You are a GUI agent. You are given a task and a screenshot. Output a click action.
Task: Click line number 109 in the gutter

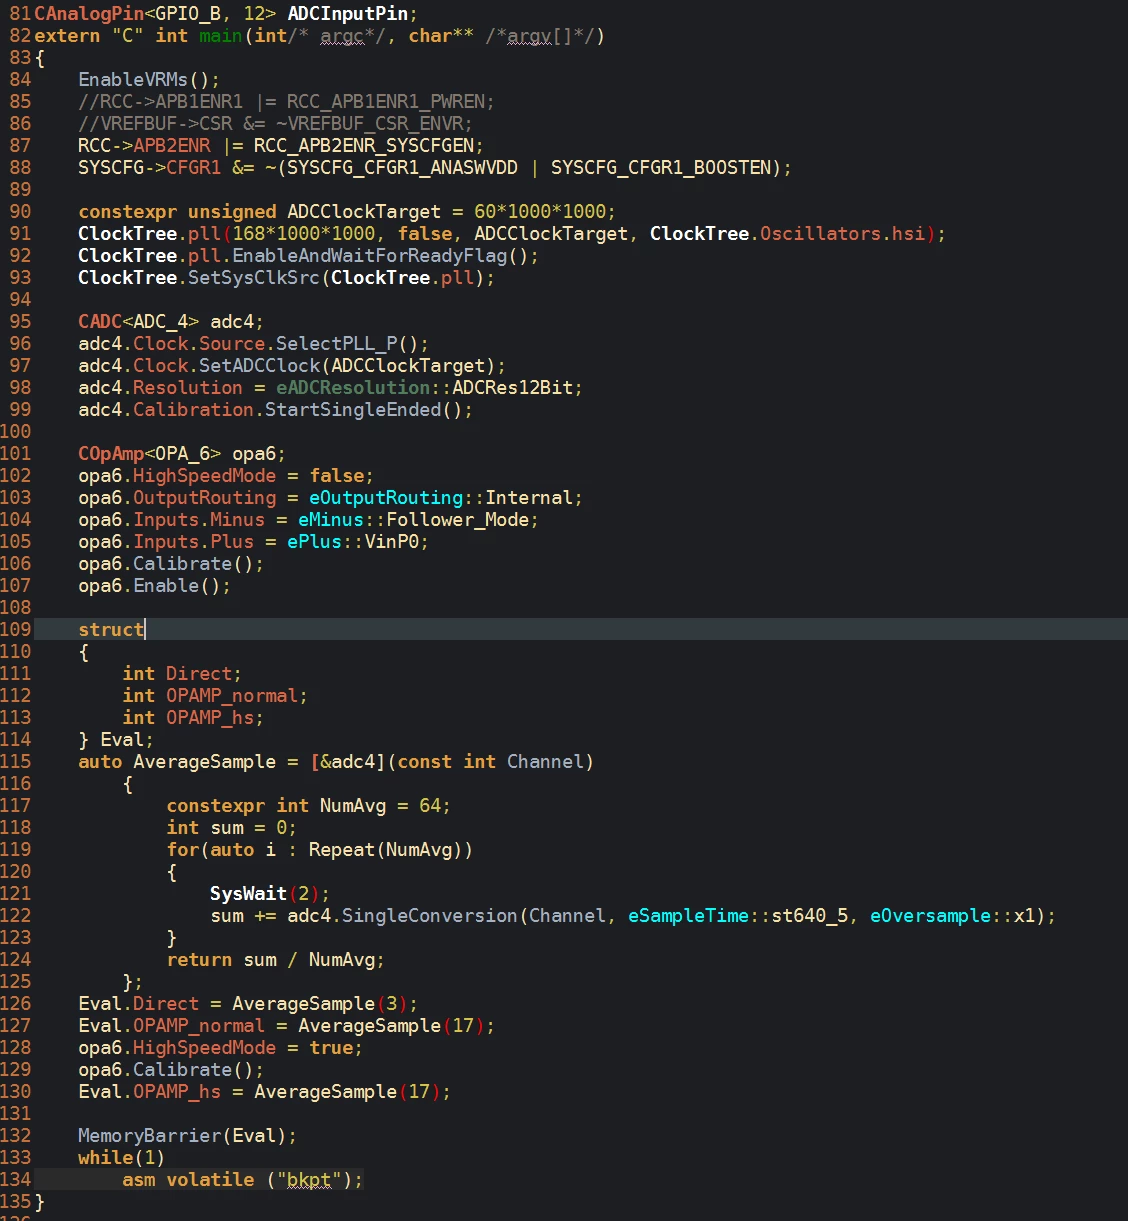[x=16, y=629]
